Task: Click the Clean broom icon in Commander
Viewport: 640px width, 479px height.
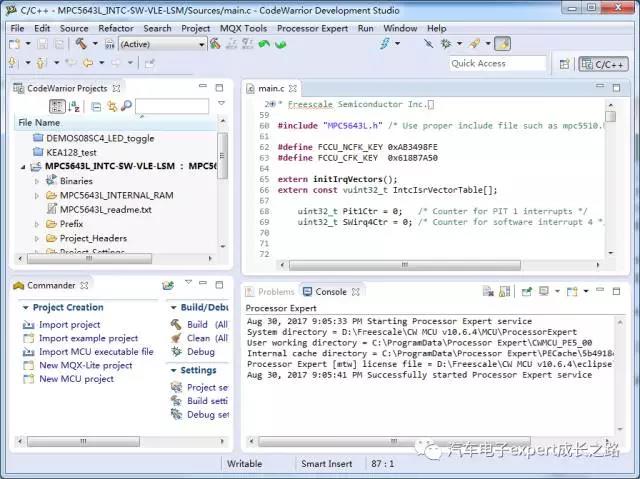Action: coord(175,338)
